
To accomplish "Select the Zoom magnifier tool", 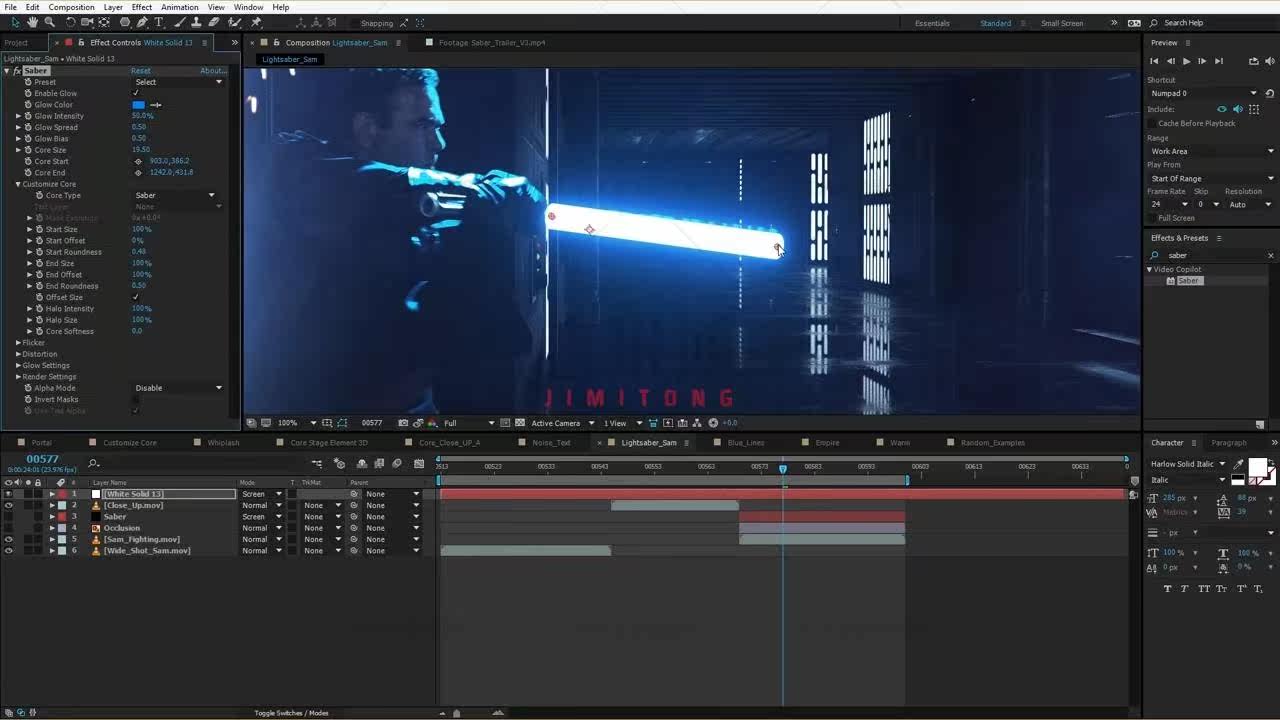I will click(48, 22).
